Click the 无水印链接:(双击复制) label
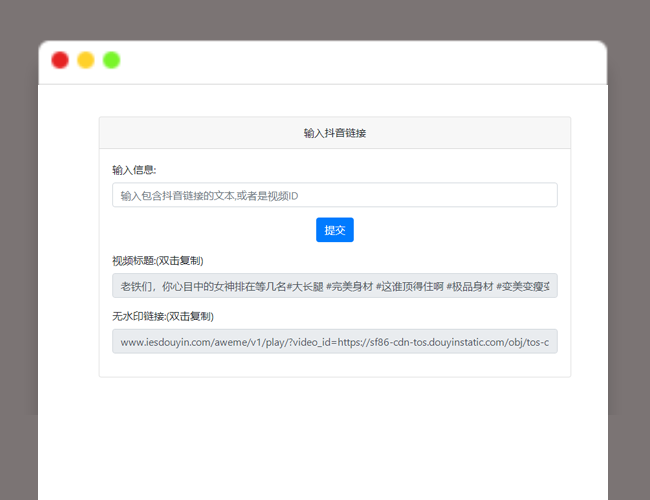 coord(162,316)
